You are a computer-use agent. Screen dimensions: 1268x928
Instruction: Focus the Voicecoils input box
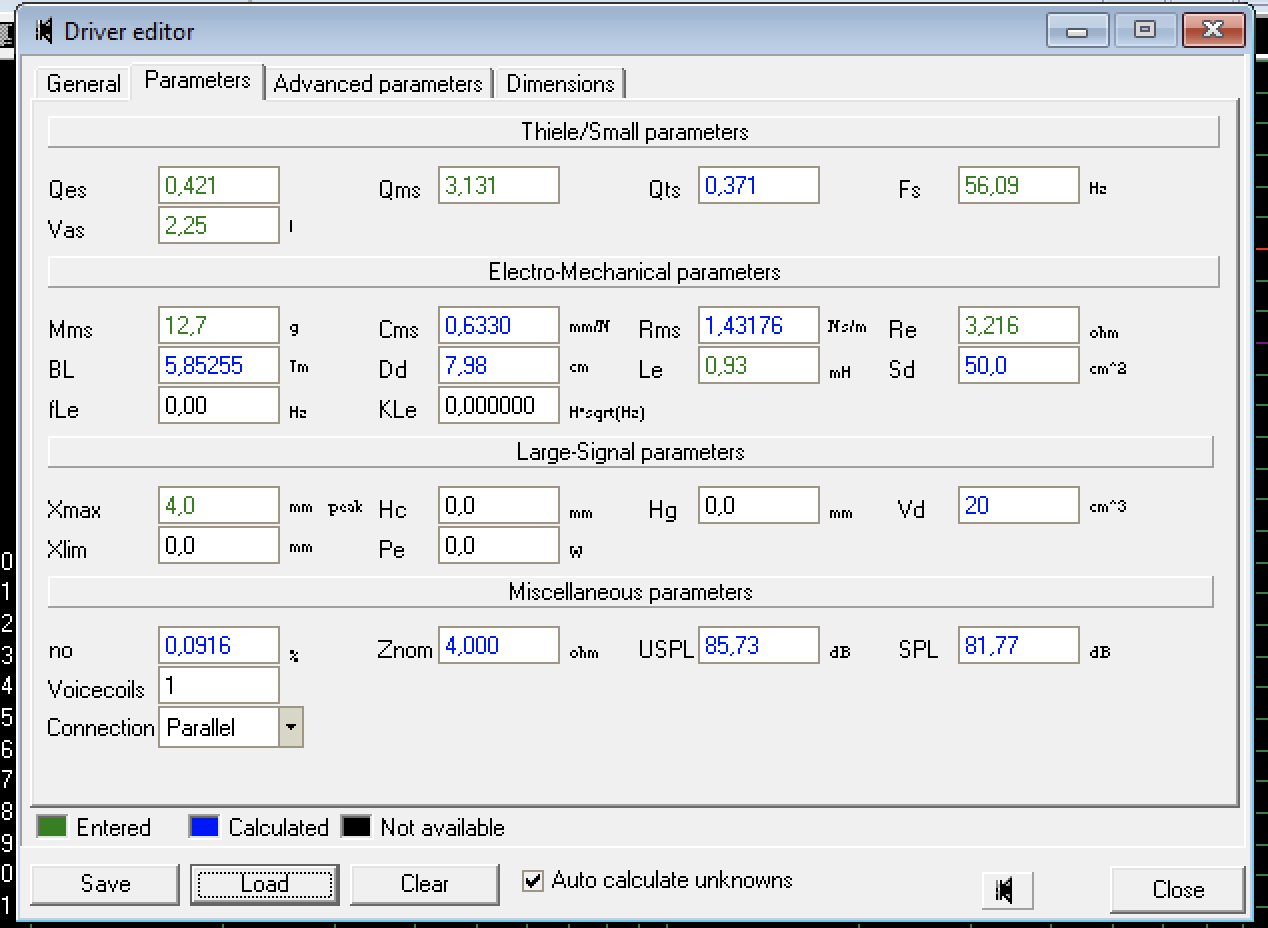218,686
